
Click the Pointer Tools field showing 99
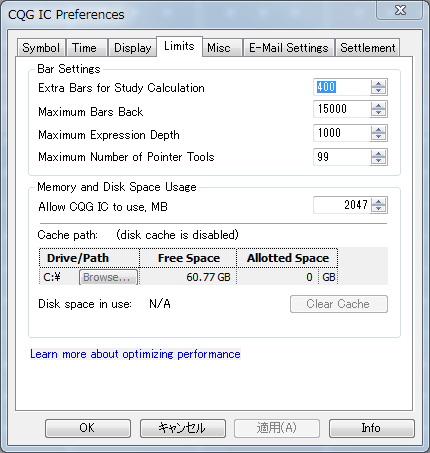click(x=342, y=157)
